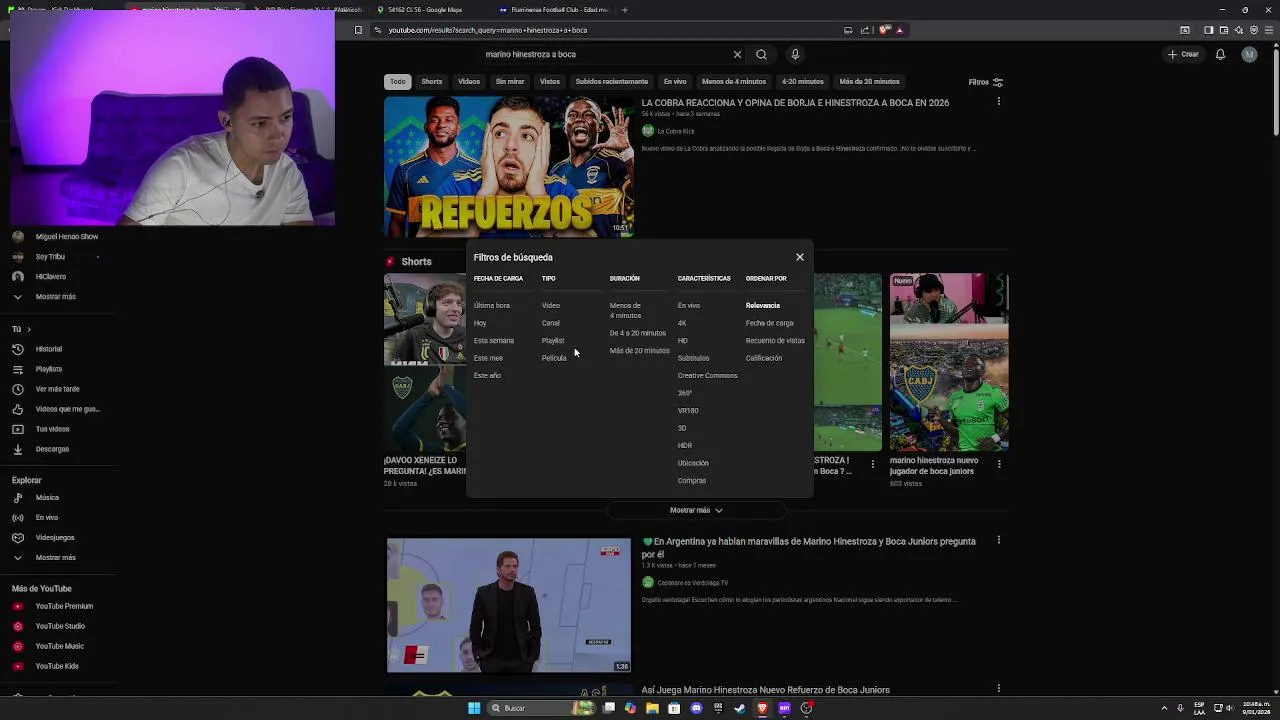Sort results by Fecha de carga

769,323
